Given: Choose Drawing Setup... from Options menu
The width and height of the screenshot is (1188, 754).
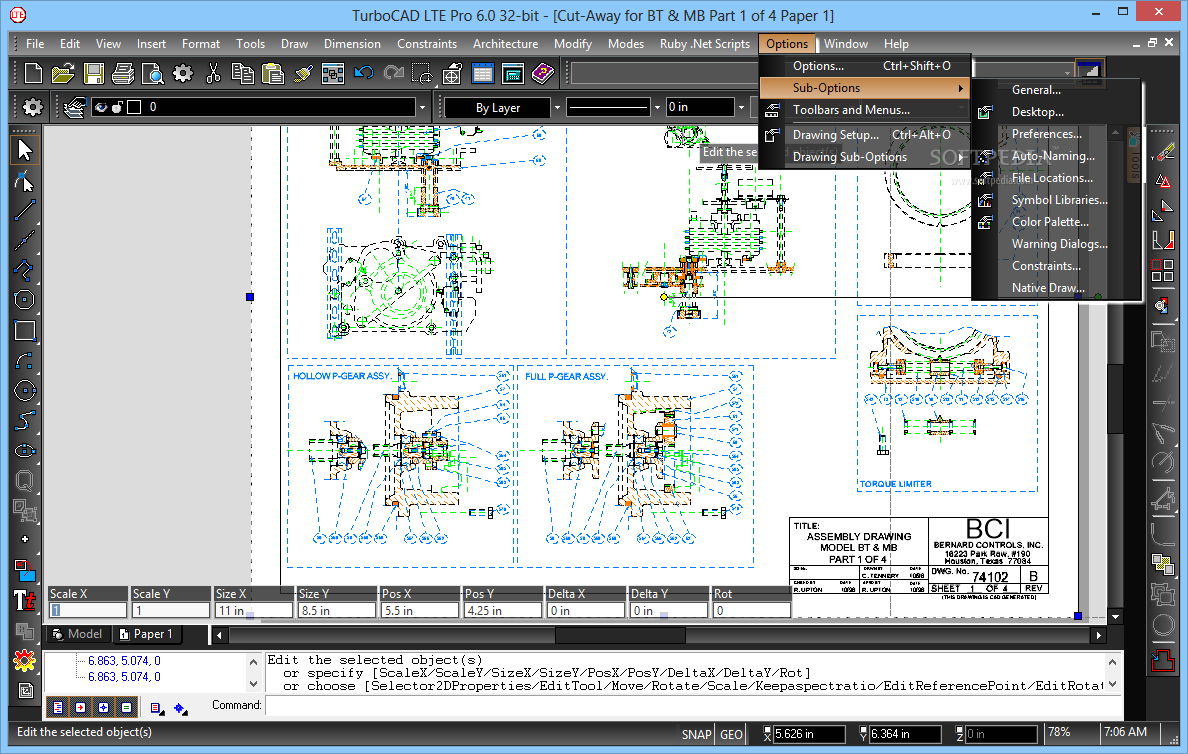Looking at the screenshot, I should [x=864, y=135].
